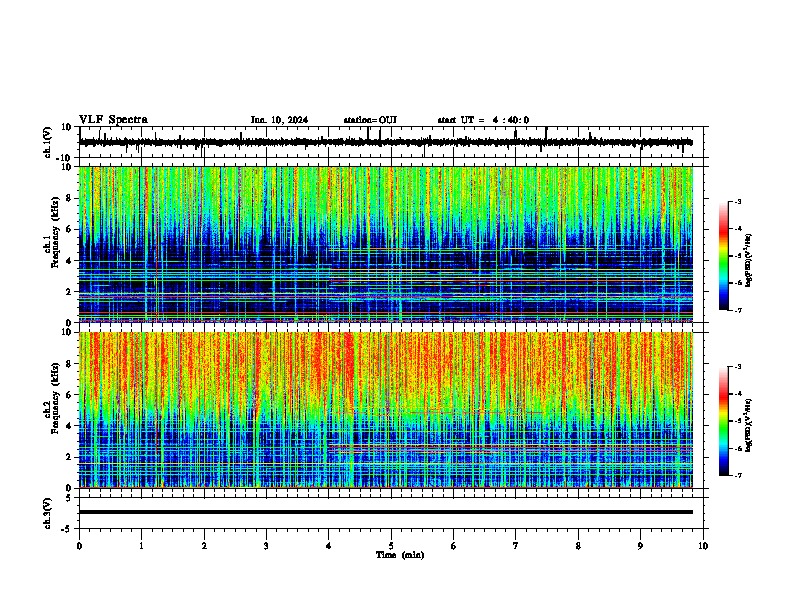Click the ch.1 spectrogram image
This screenshot has width=792, height=612.
click(385, 244)
